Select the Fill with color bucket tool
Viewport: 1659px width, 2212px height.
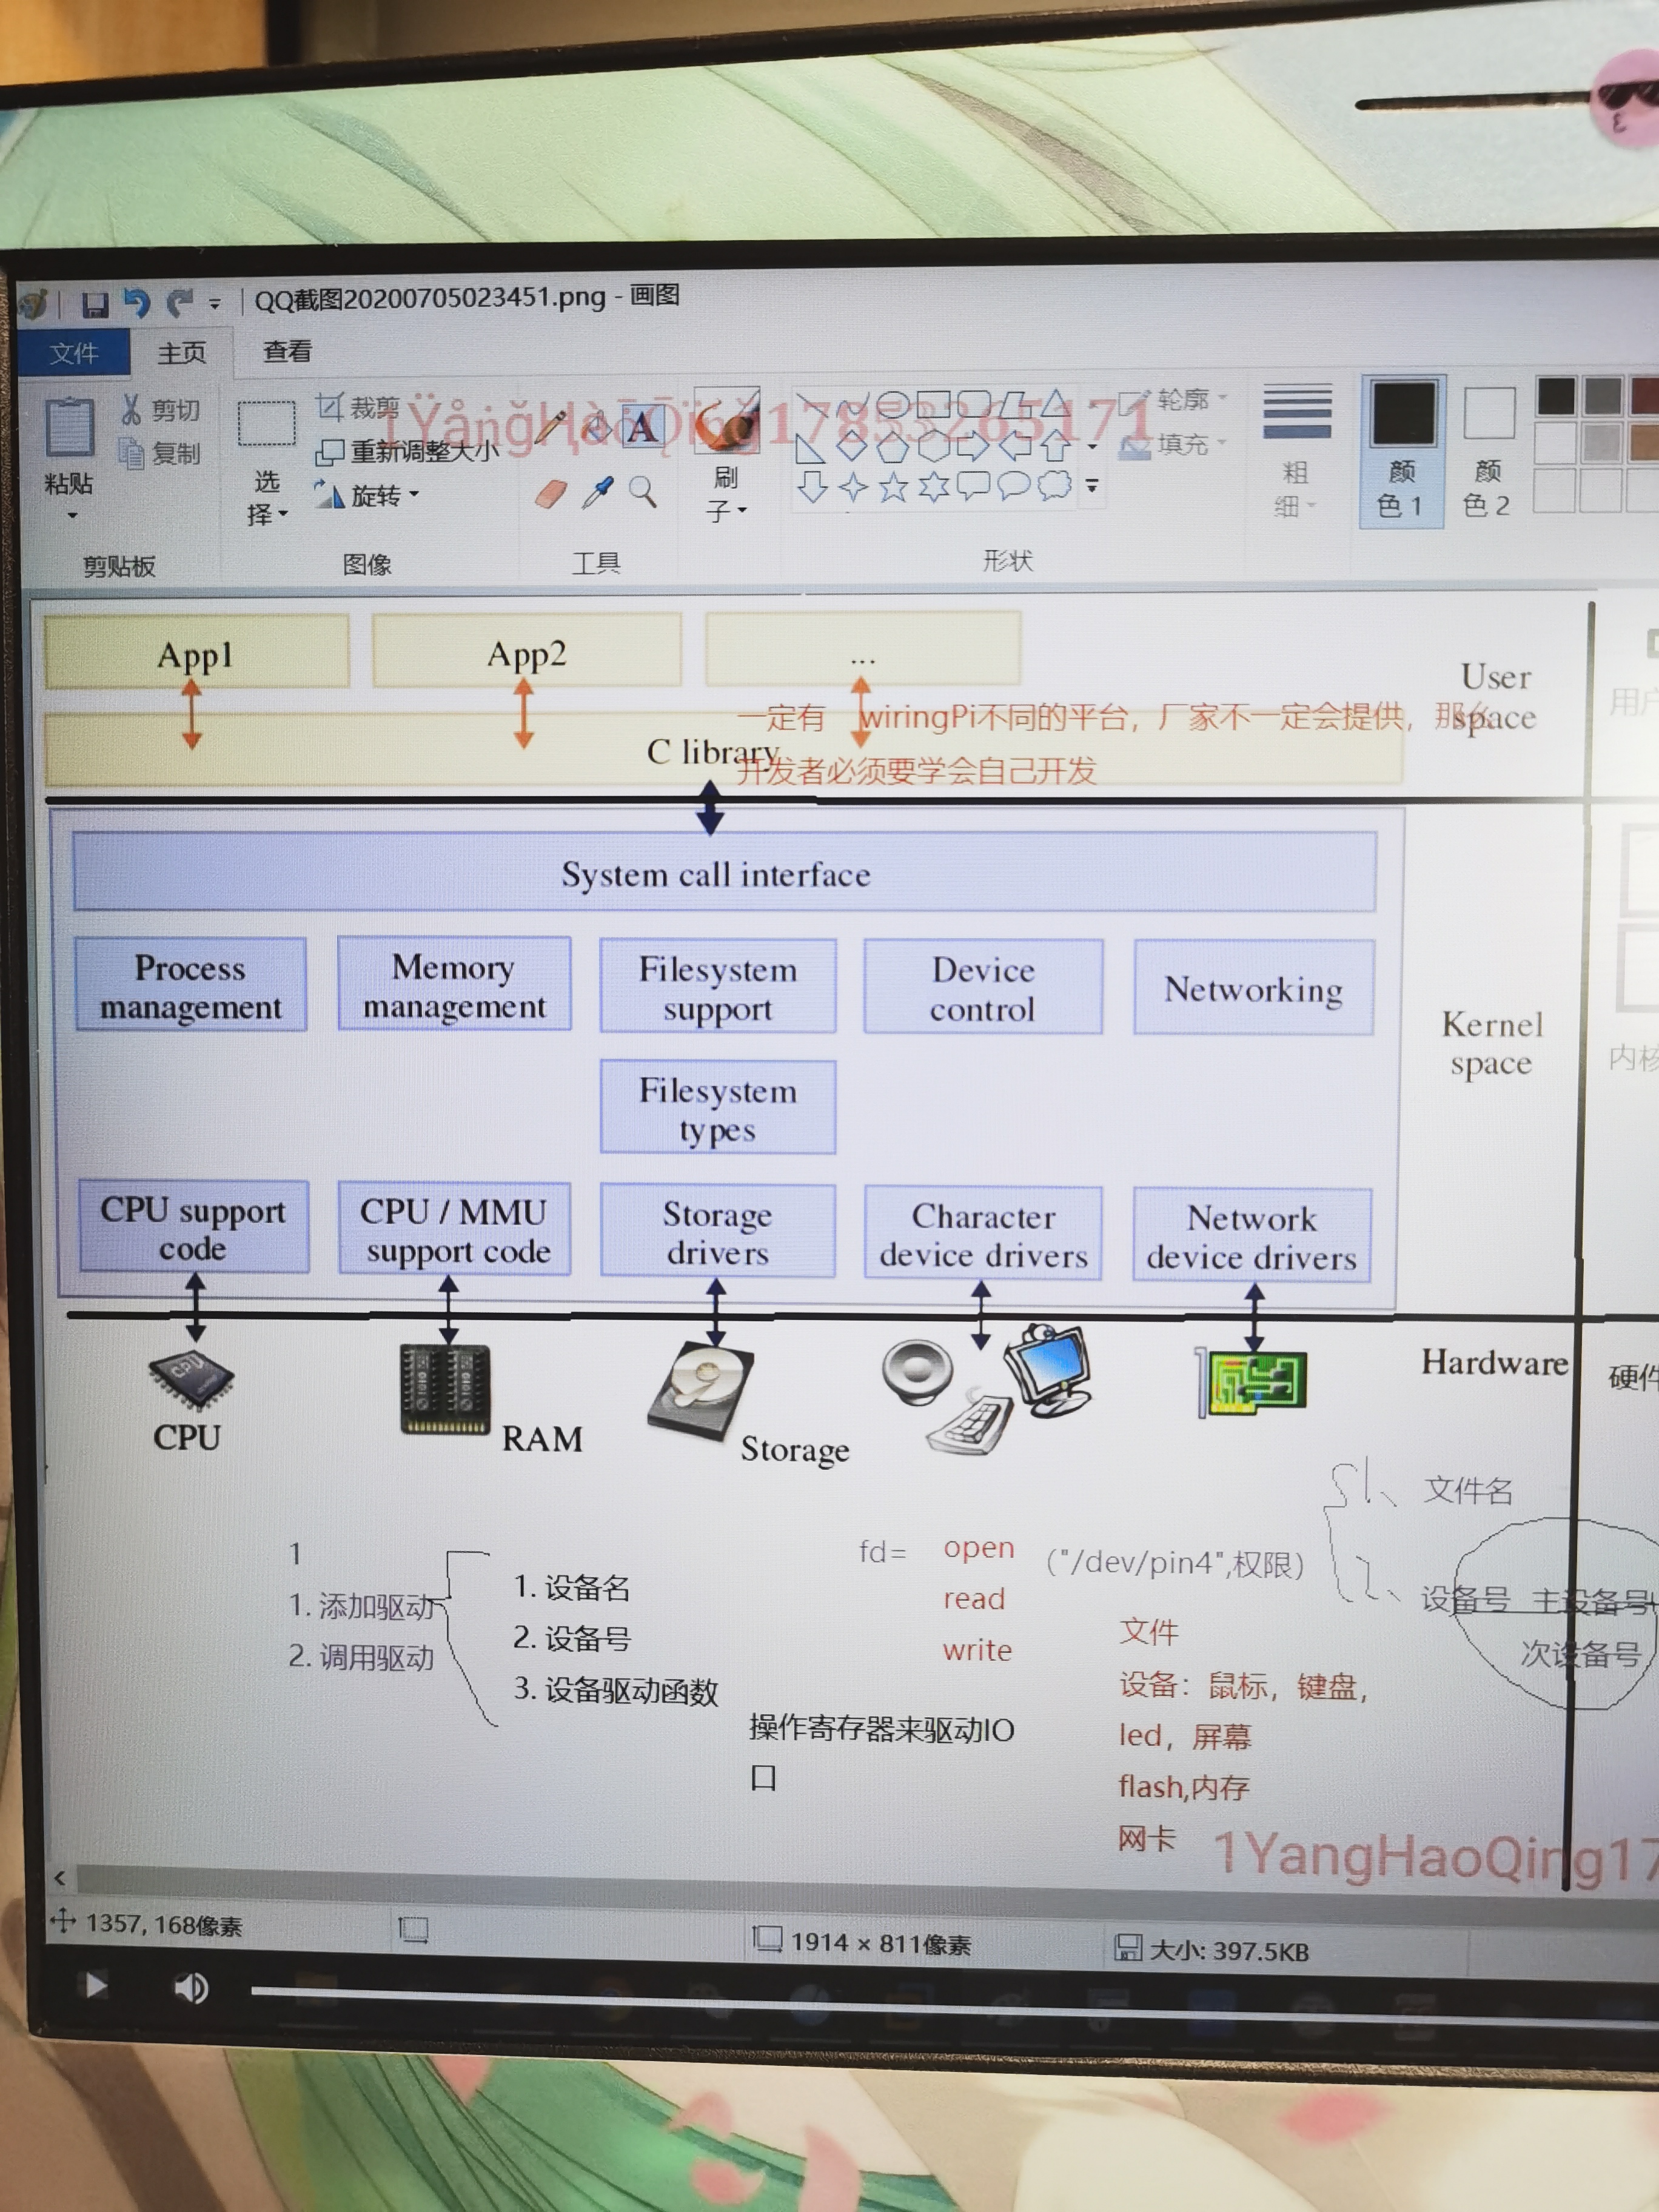[x=596, y=427]
